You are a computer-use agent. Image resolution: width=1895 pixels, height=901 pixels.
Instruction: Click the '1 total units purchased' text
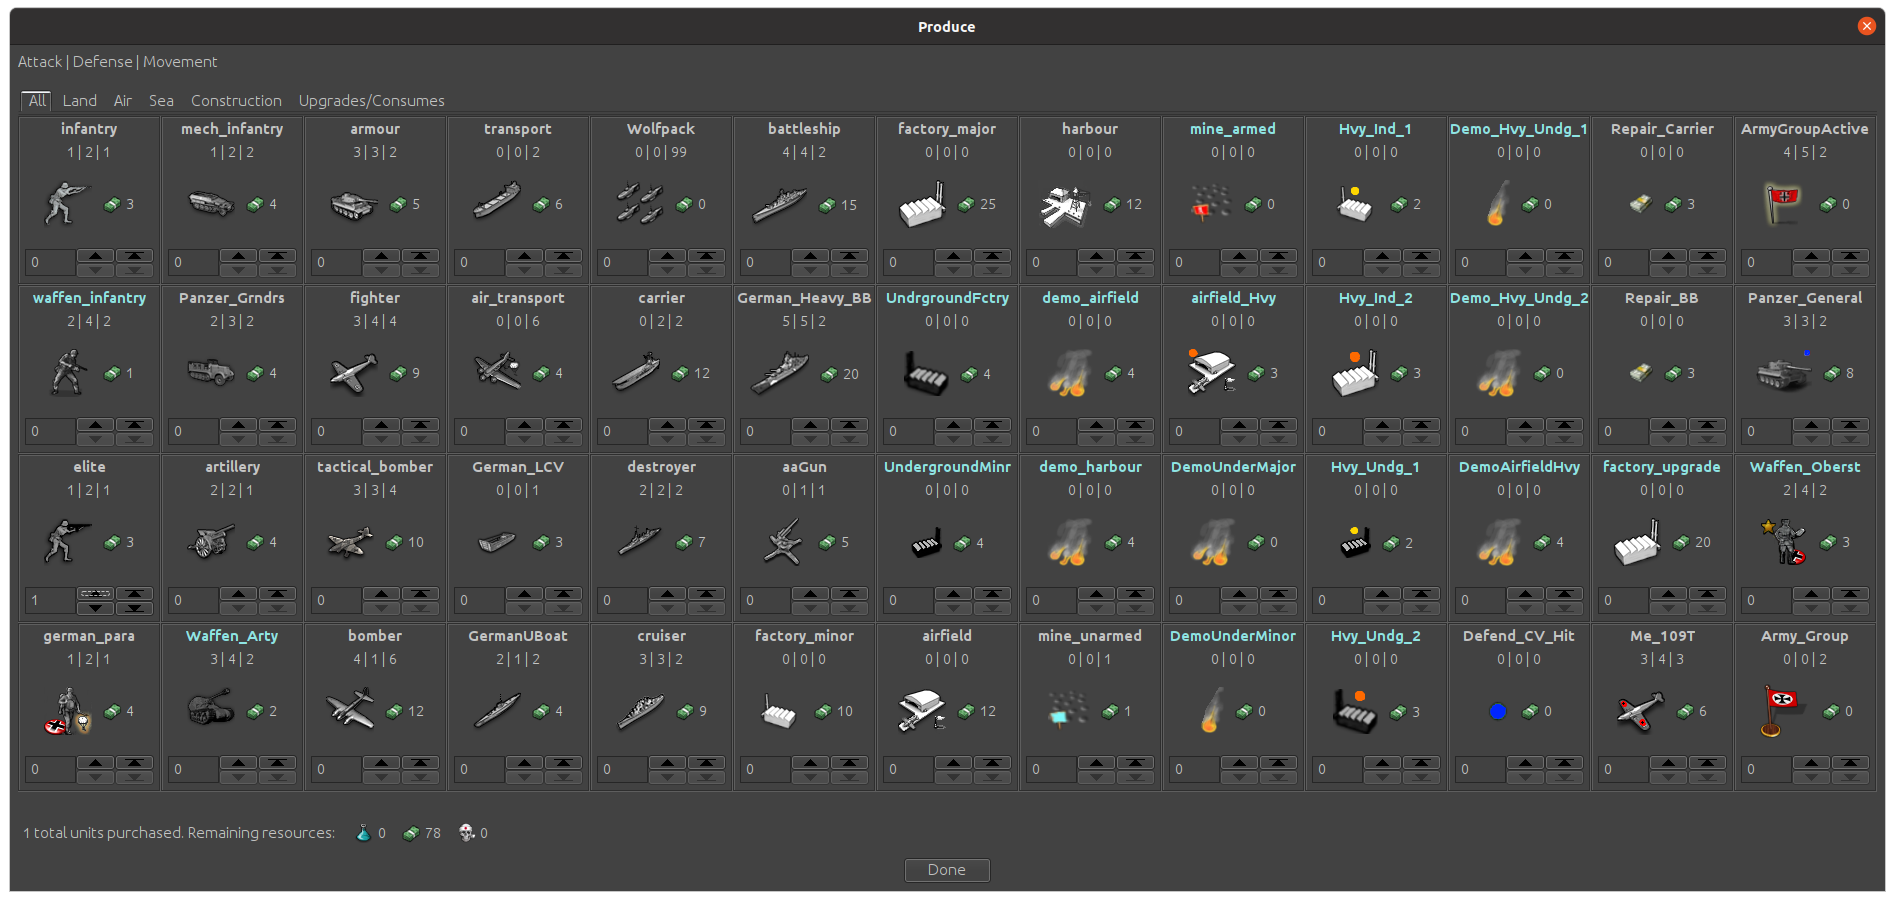click(x=103, y=833)
